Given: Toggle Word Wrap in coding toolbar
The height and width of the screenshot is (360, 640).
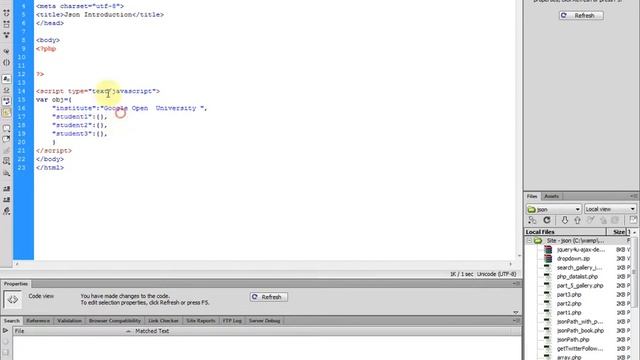Looking at the screenshot, I should [7, 101].
